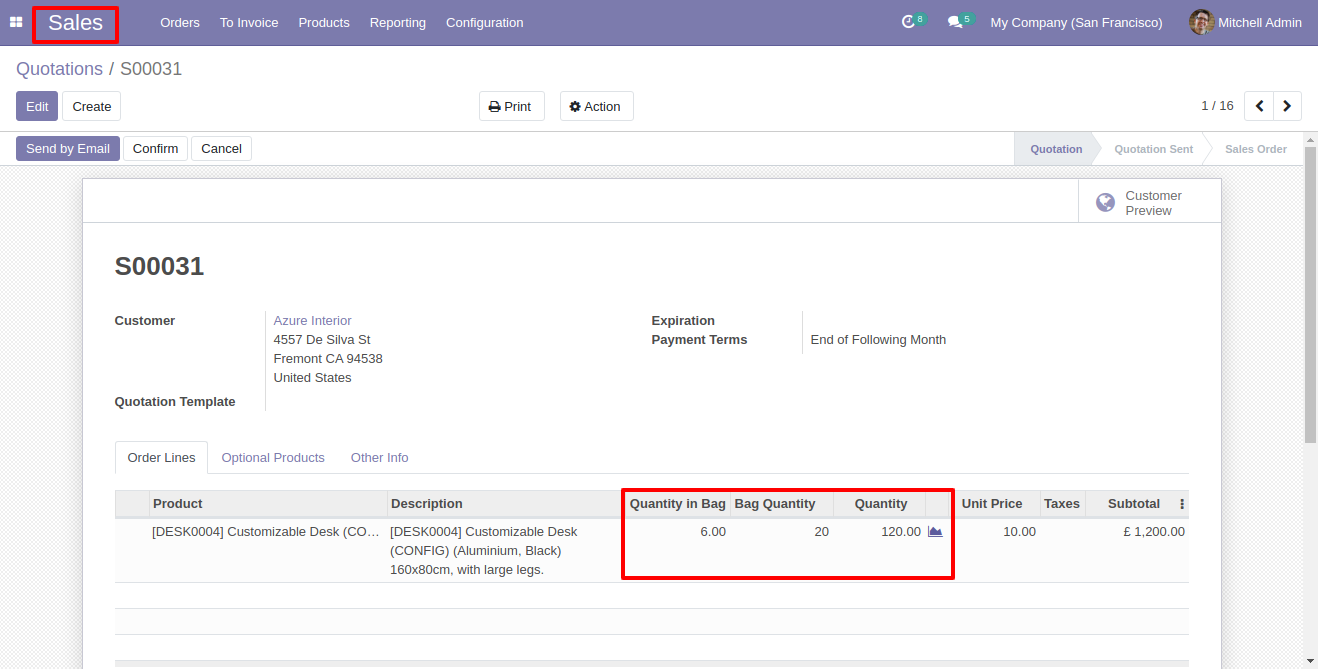This screenshot has width=1318, height=669.
Task: Click the quantity in bag value 6.00
Action: (x=713, y=532)
